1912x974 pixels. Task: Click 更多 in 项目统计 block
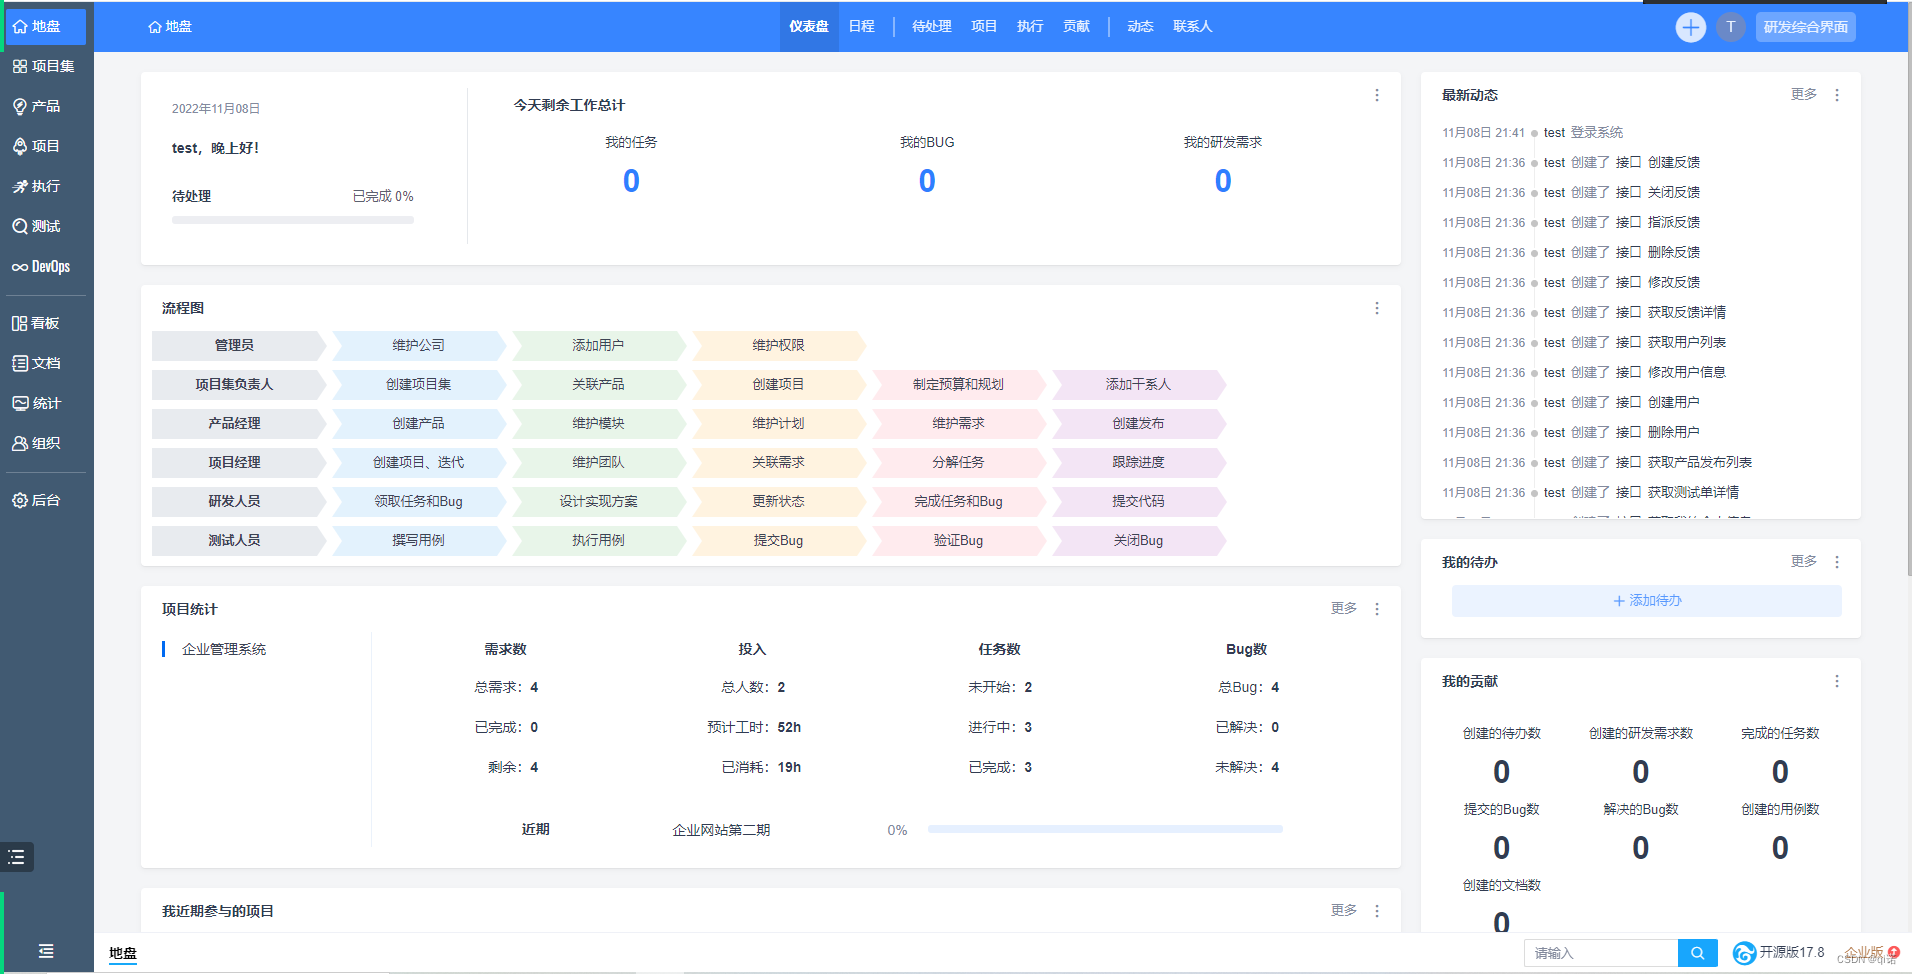tap(1344, 608)
